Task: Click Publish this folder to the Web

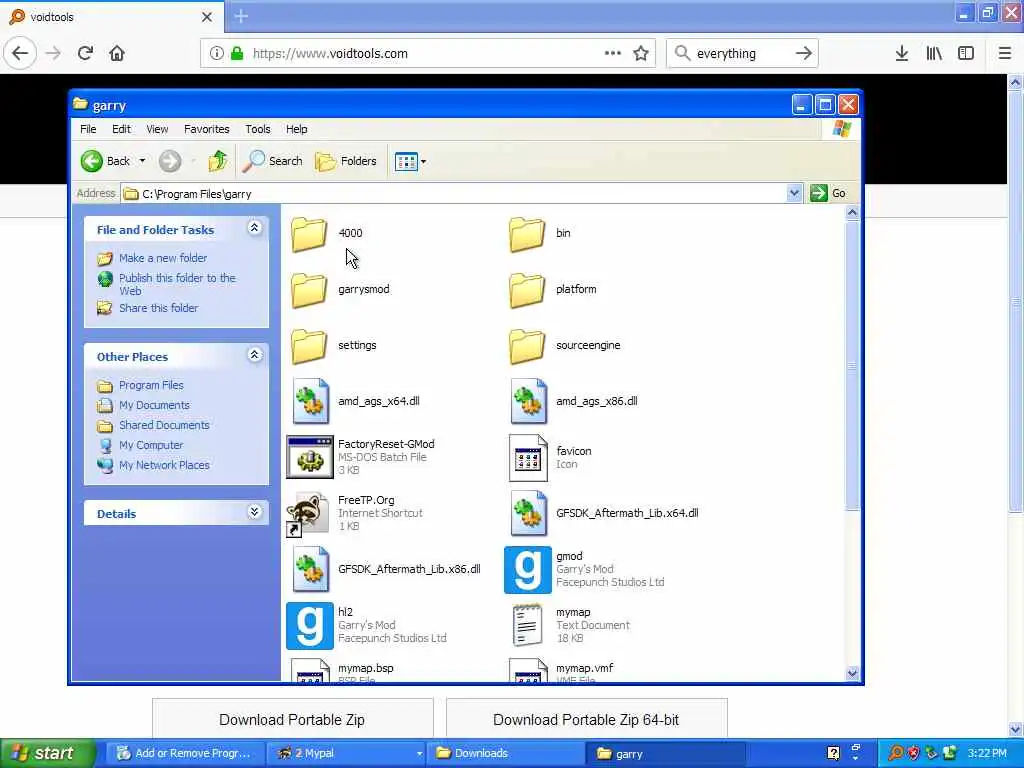Action: 177,284
